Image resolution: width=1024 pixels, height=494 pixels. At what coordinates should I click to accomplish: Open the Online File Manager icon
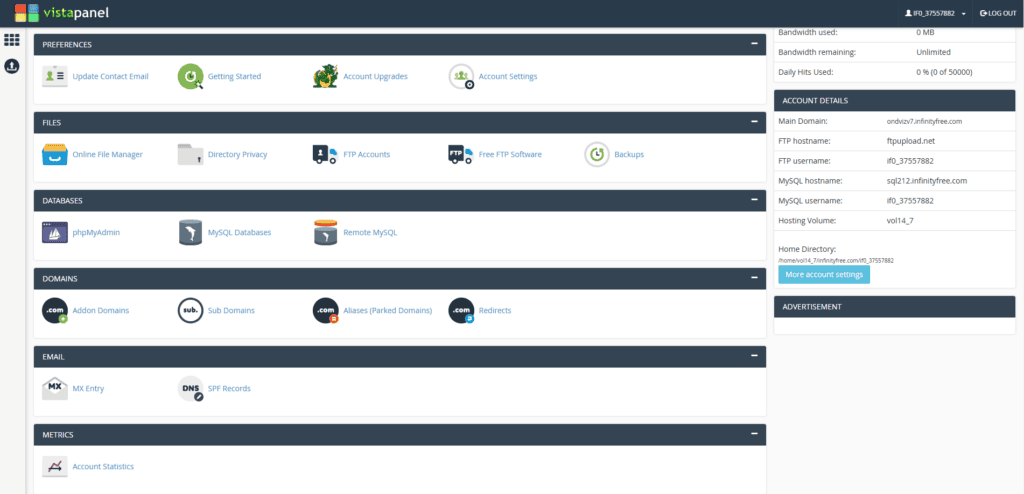pos(55,154)
